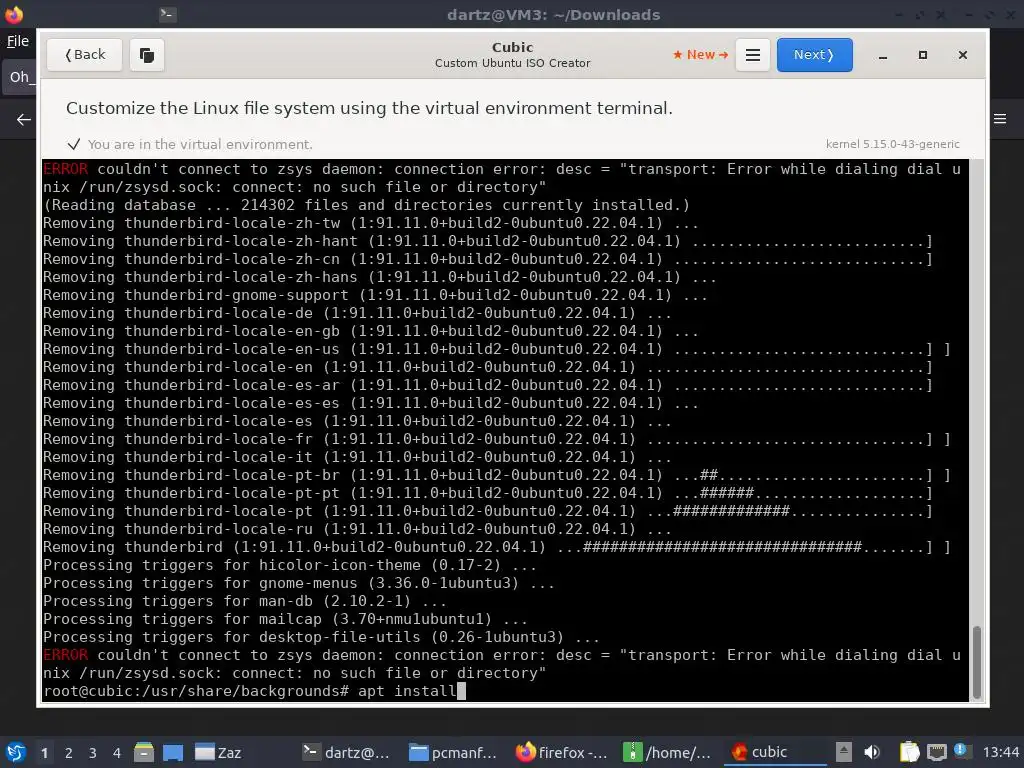Click the 'Processing triggers for desktop-file-utils' line

tap(321, 637)
